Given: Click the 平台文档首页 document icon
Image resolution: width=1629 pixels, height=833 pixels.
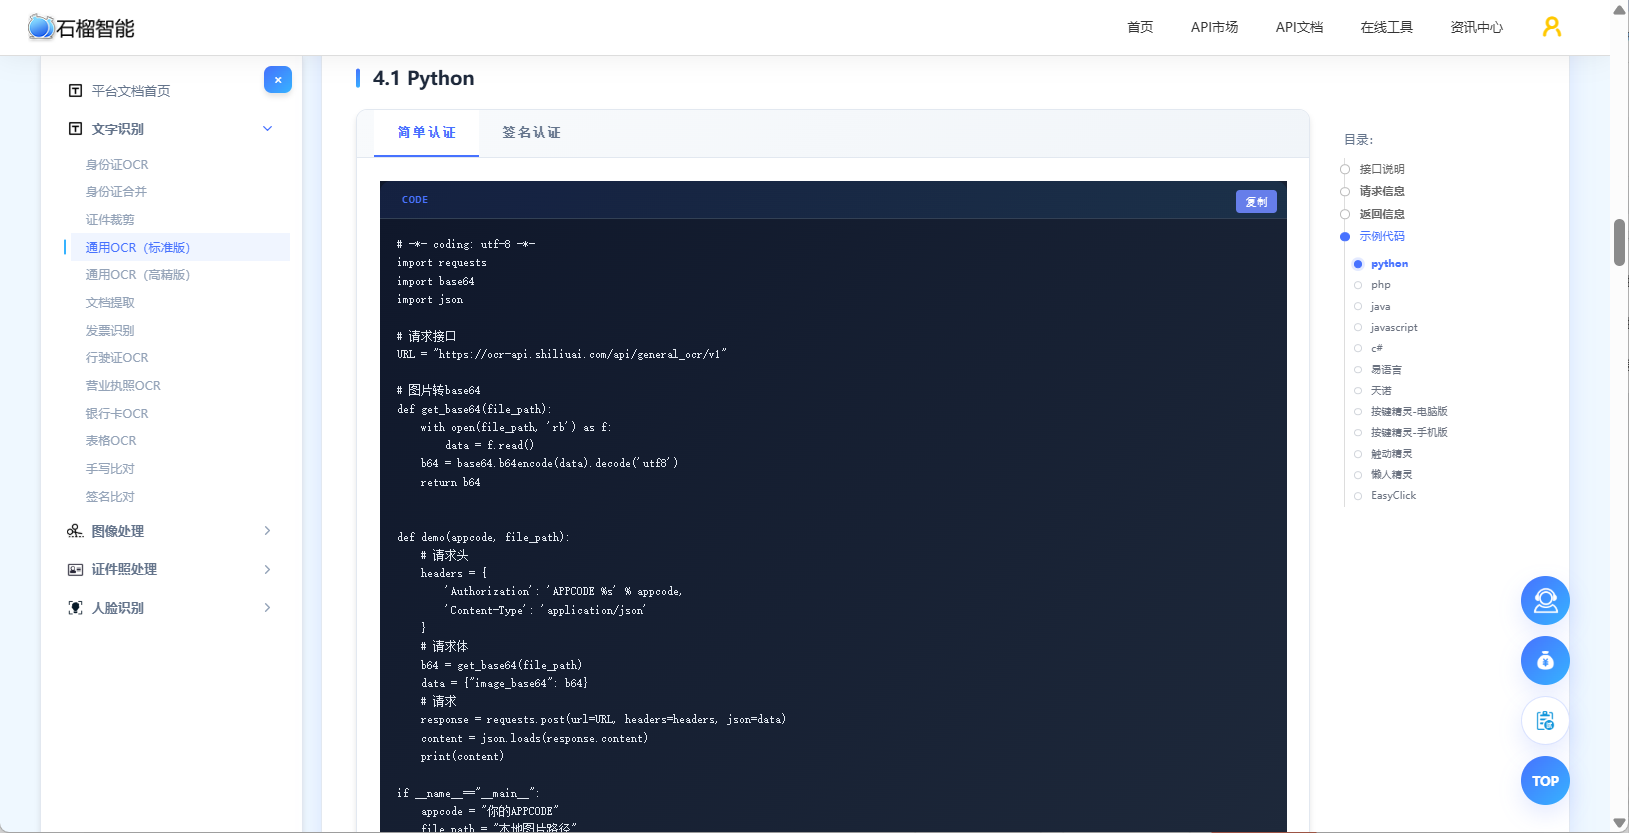Looking at the screenshot, I should 75,91.
